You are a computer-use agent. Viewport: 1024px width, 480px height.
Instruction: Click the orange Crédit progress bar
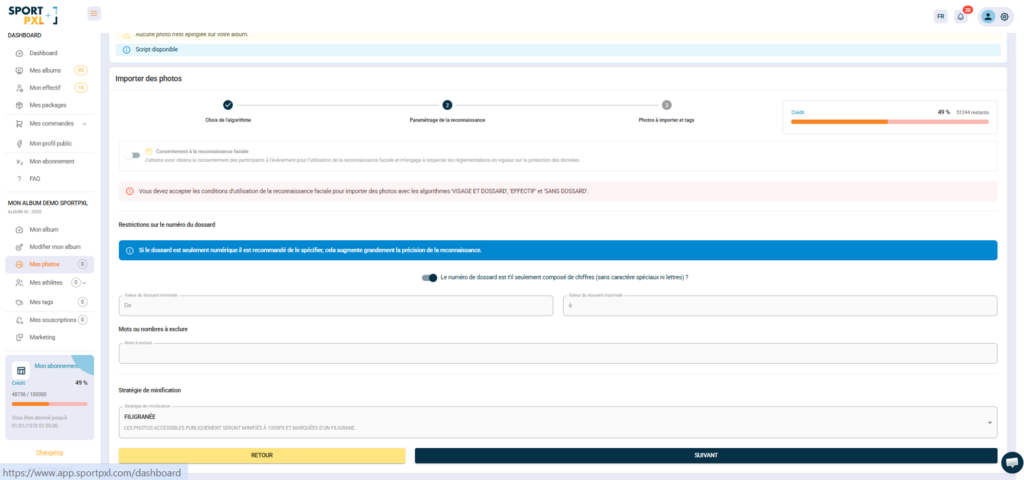pos(888,122)
